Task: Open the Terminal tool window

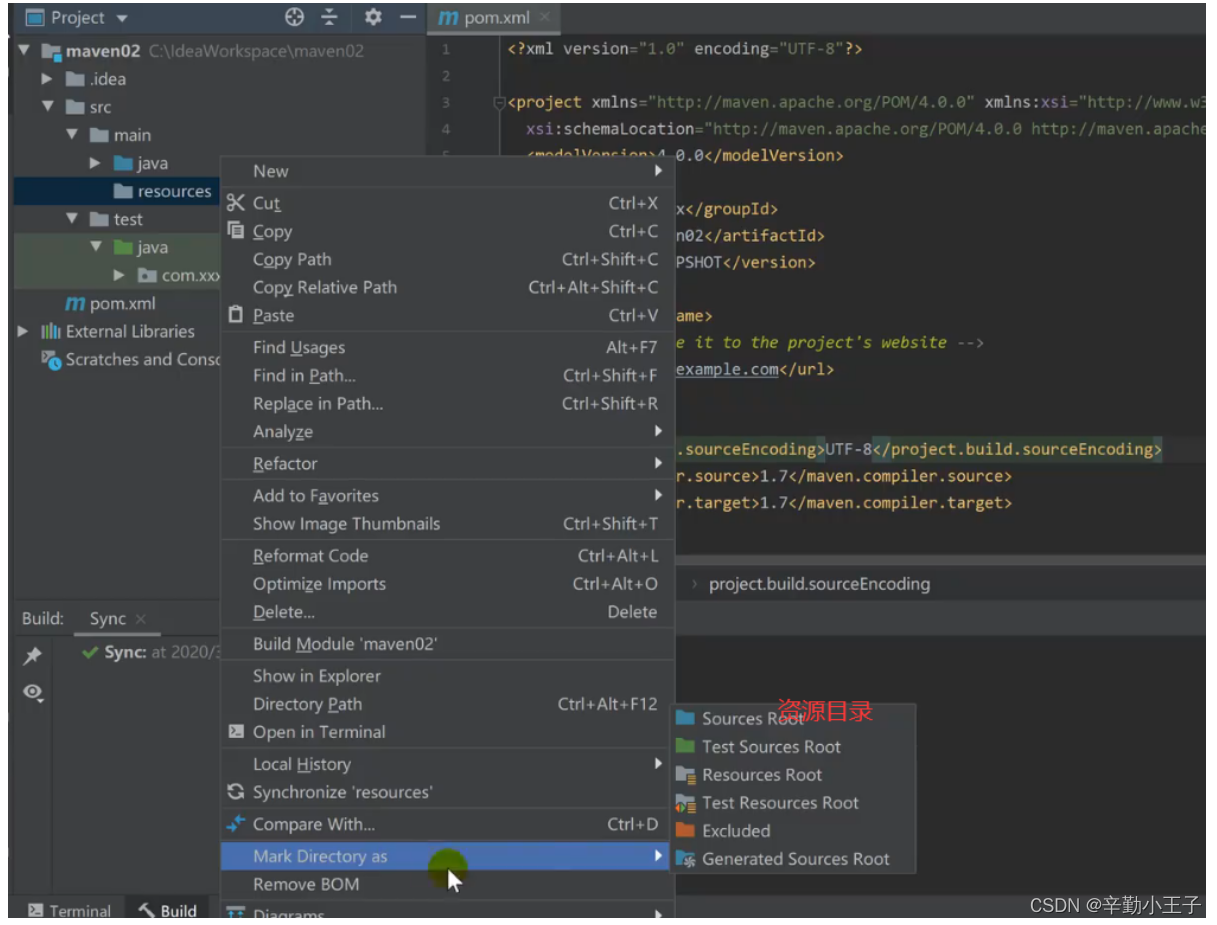Action: pos(70,910)
